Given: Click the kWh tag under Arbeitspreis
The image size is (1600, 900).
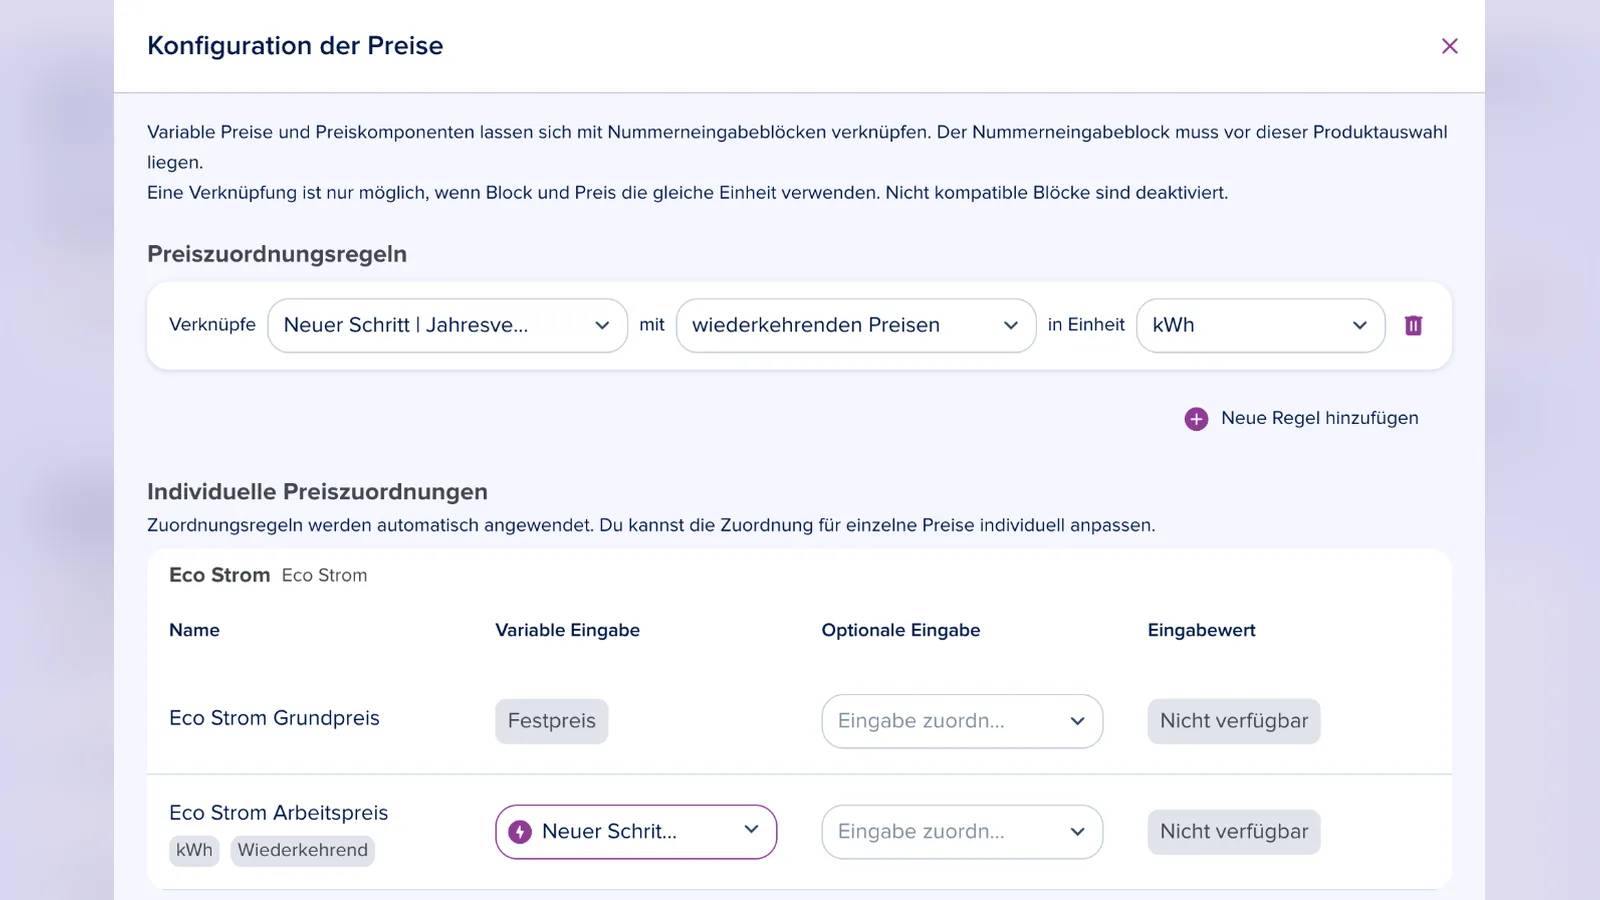Looking at the screenshot, I should [x=194, y=850].
